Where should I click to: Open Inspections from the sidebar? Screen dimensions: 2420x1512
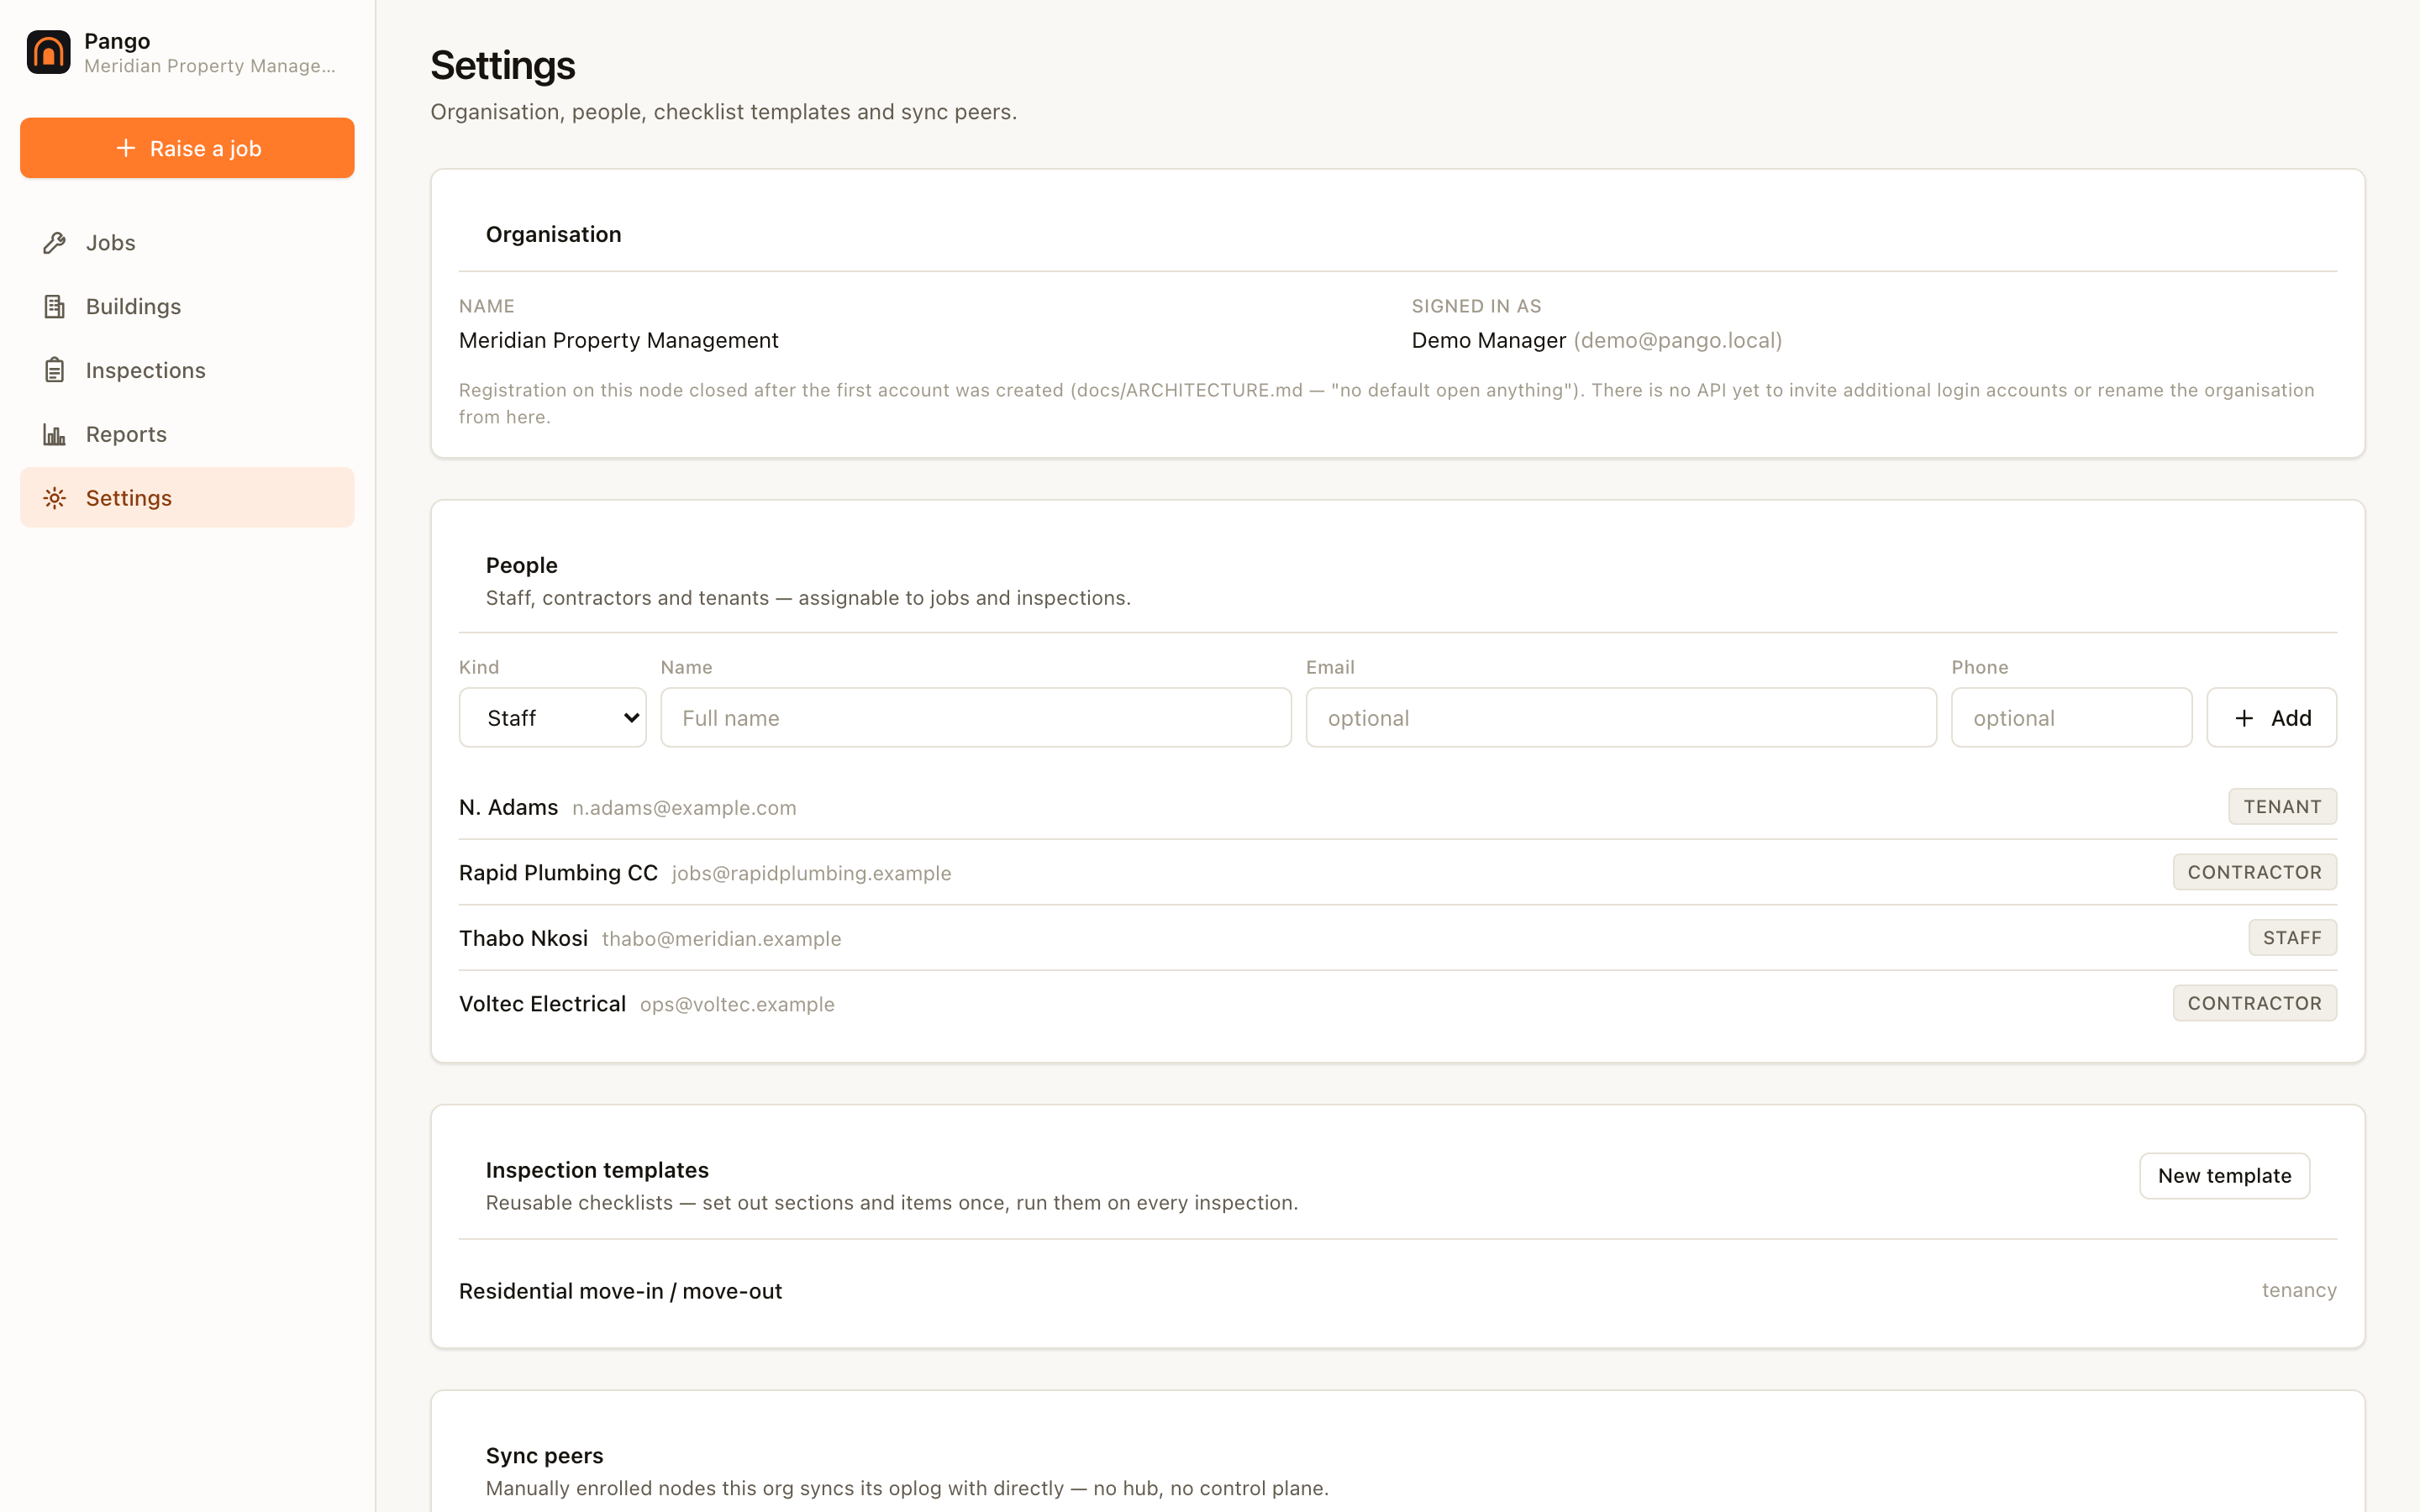(187, 370)
